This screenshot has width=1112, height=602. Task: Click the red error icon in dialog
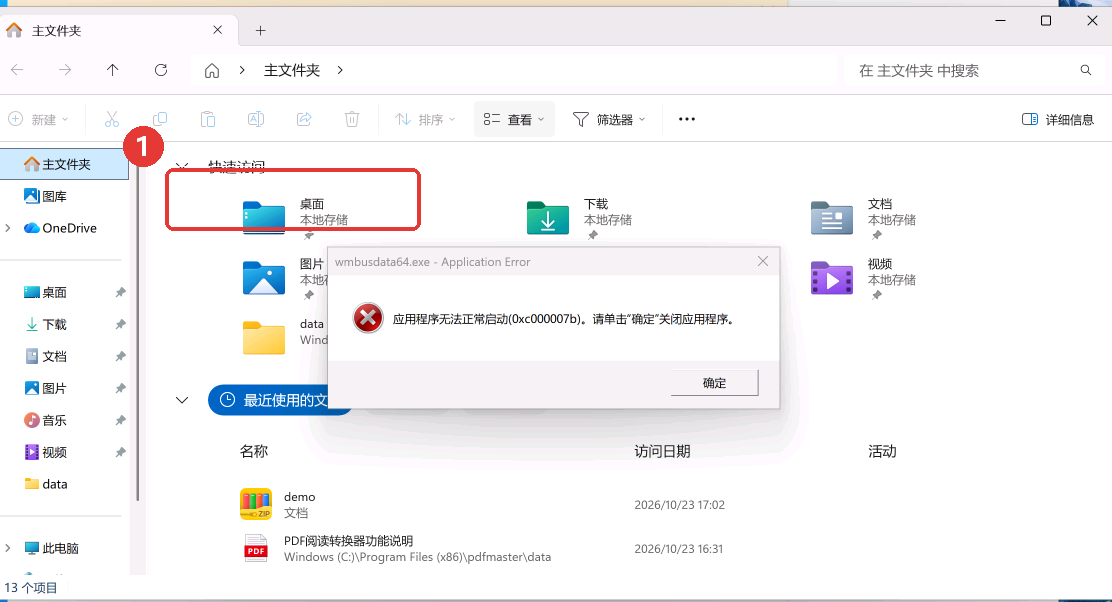pyautogui.click(x=368, y=318)
